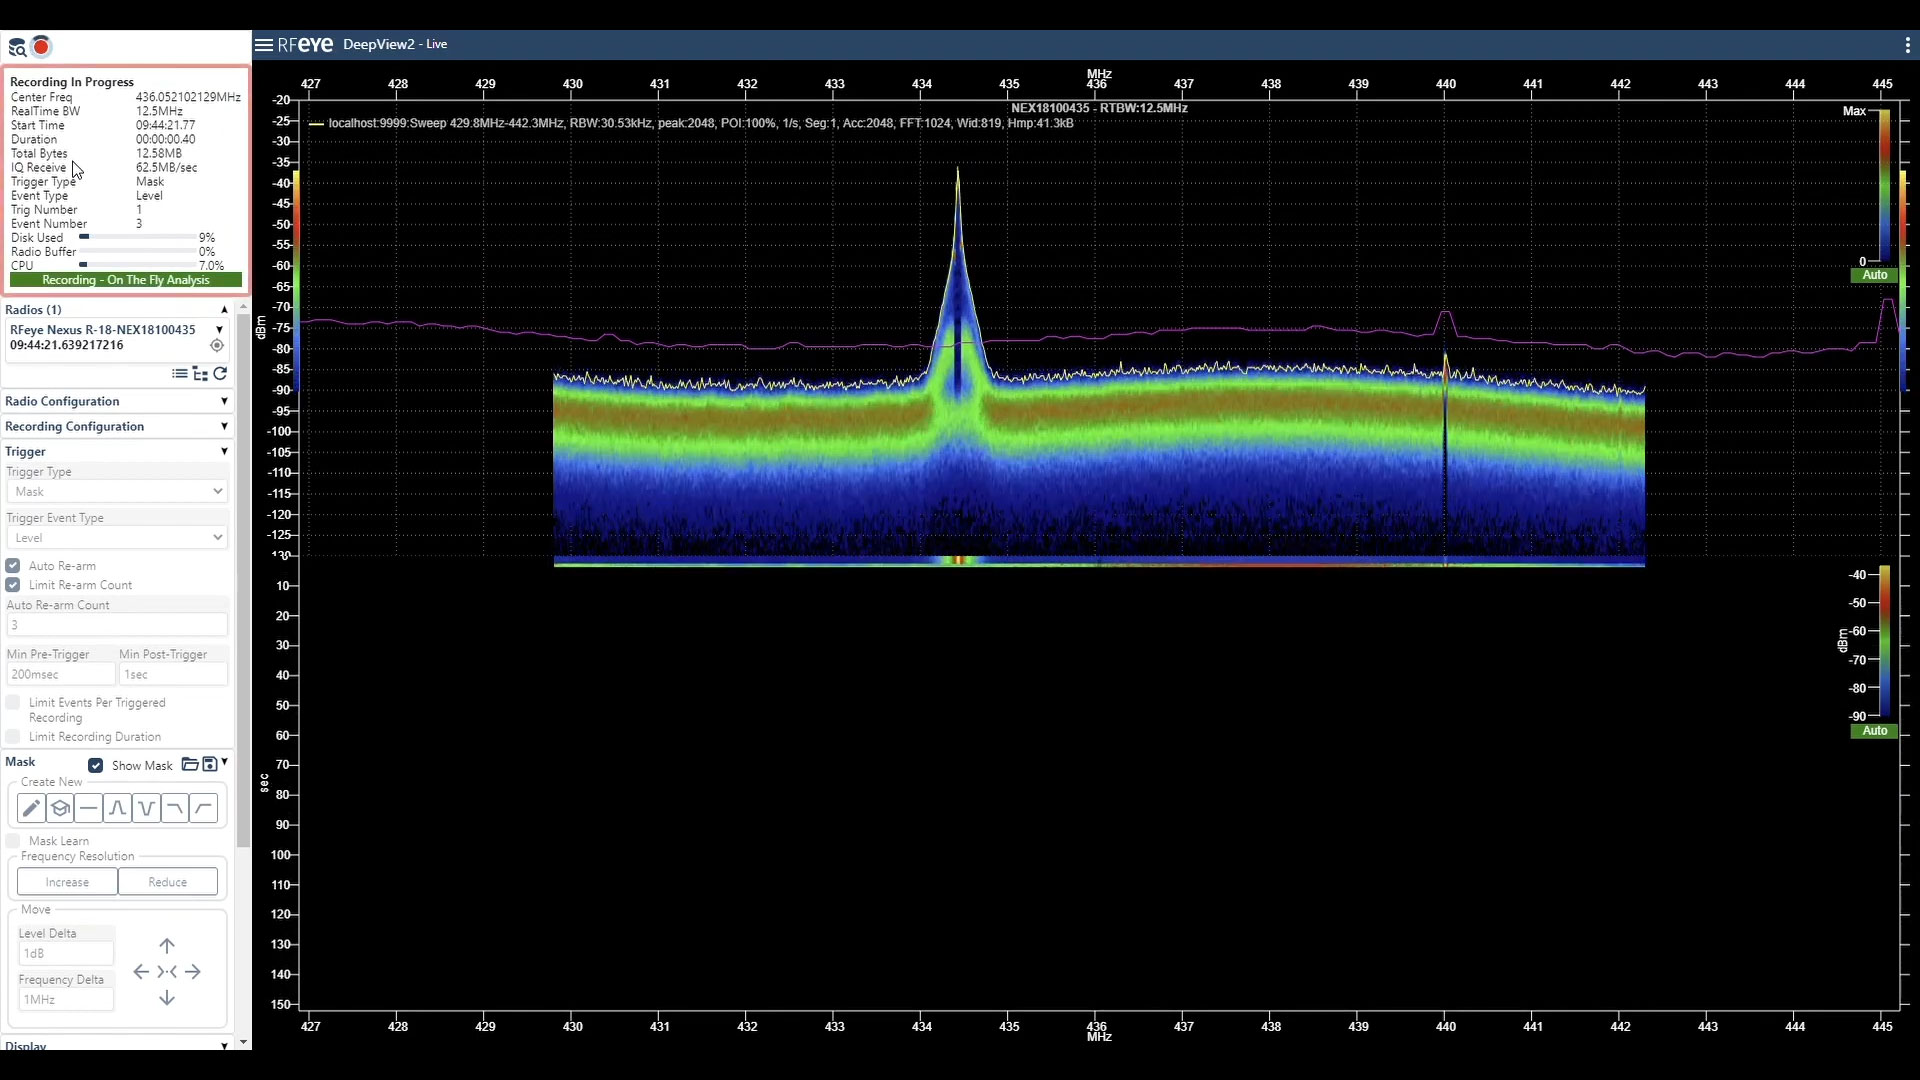The image size is (1920, 1080).
Task: Toggle Limit Re-arm Count checkbox
Action: pyautogui.click(x=13, y=585)
